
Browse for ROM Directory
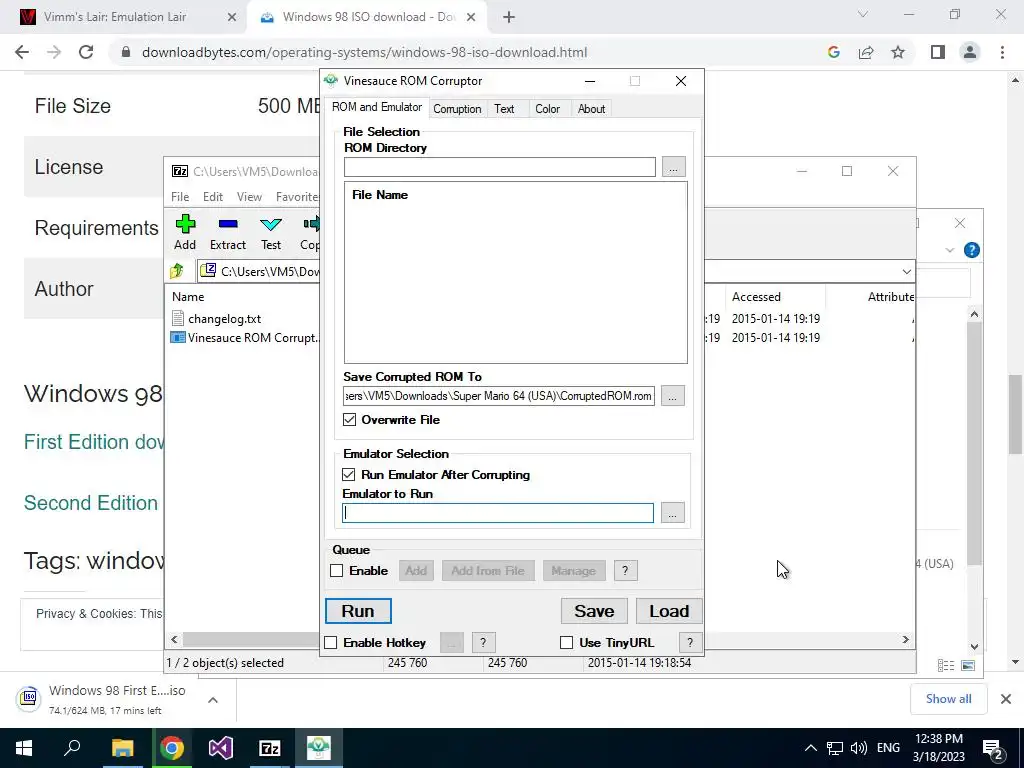tap(673, 167)
